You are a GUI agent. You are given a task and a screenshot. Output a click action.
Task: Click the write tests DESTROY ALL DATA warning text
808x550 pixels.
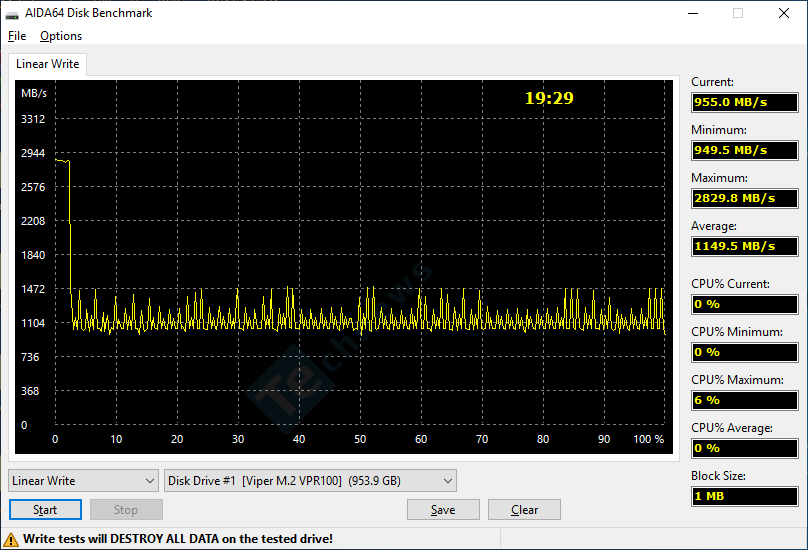(178, 539)
